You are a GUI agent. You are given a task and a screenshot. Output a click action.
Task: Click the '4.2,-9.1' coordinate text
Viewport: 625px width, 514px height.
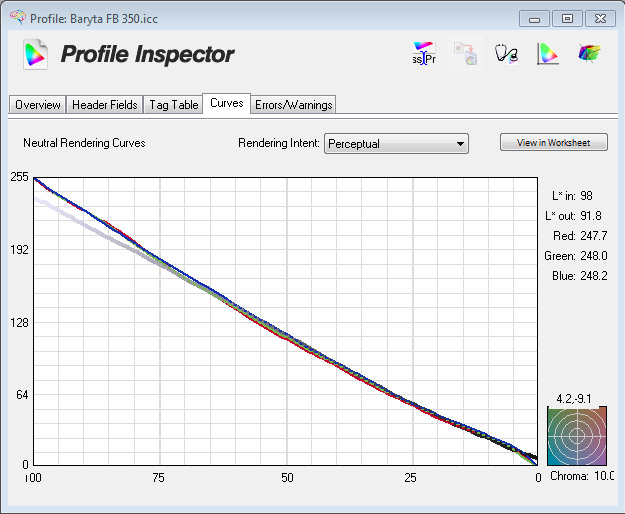click(574, 399)
